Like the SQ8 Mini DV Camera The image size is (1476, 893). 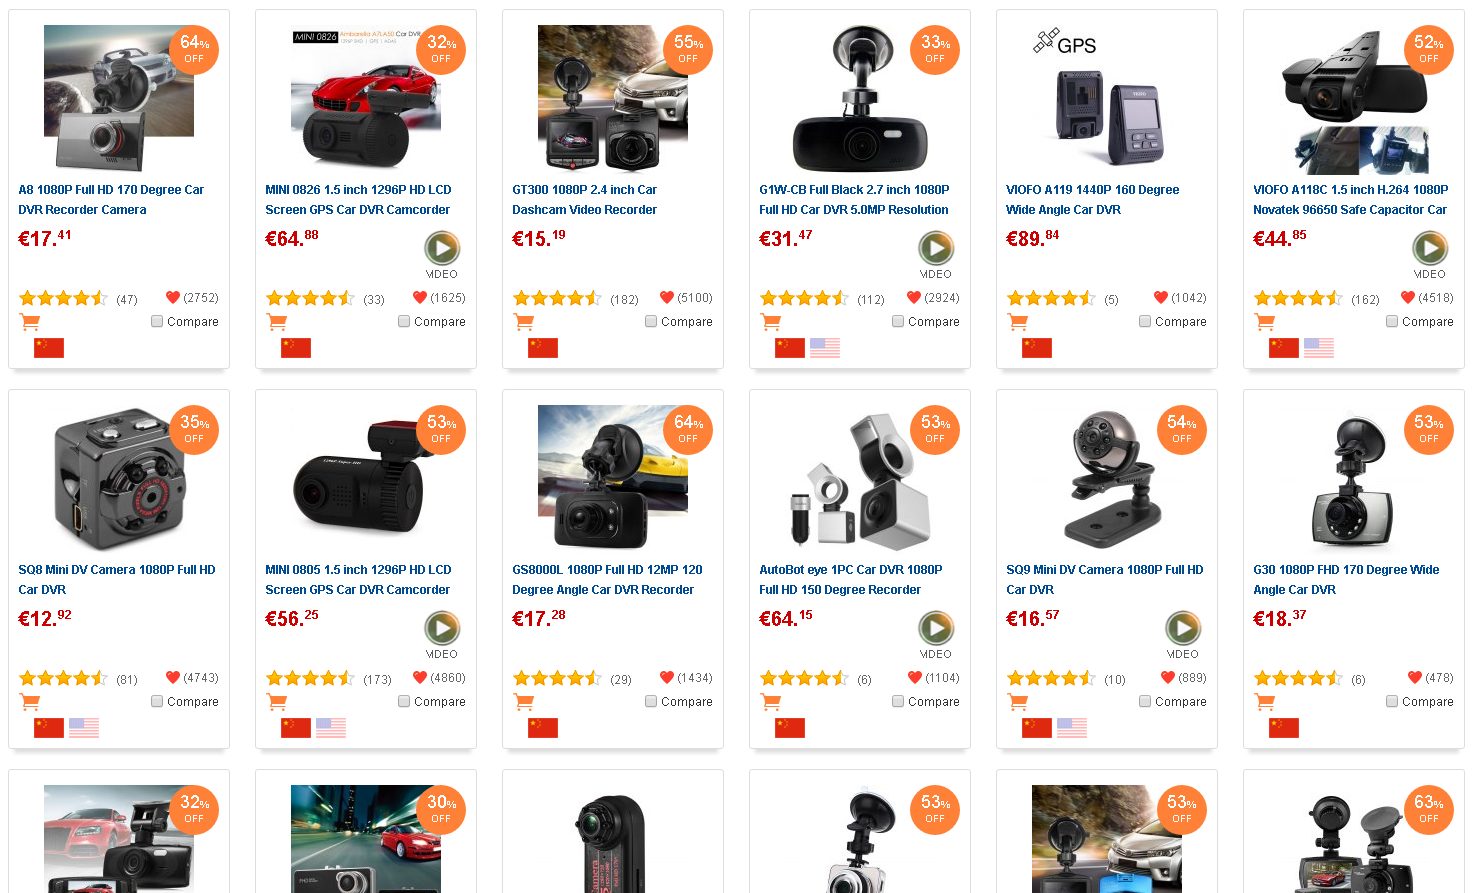(173, 677)
